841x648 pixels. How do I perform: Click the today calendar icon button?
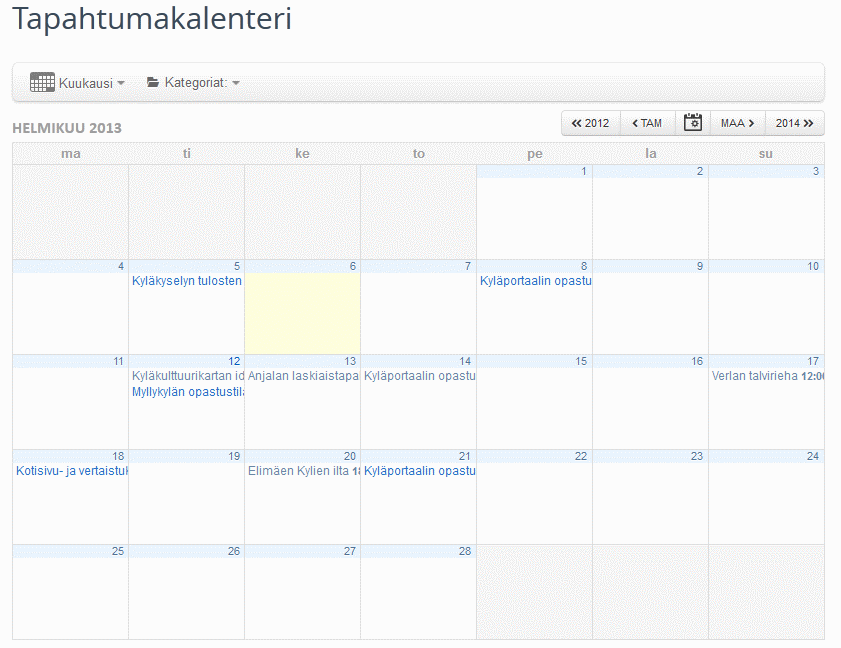(x=692, y=123)
